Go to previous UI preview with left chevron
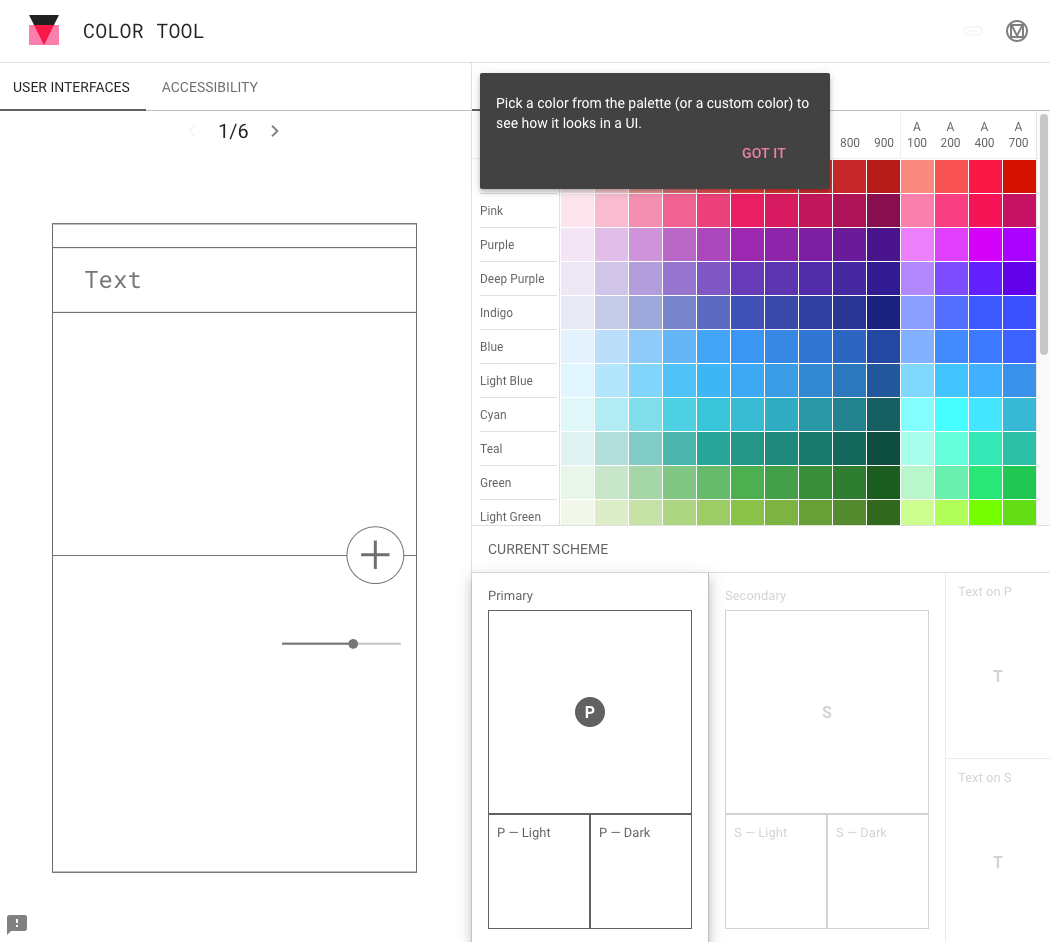 (x=192, y=131)
